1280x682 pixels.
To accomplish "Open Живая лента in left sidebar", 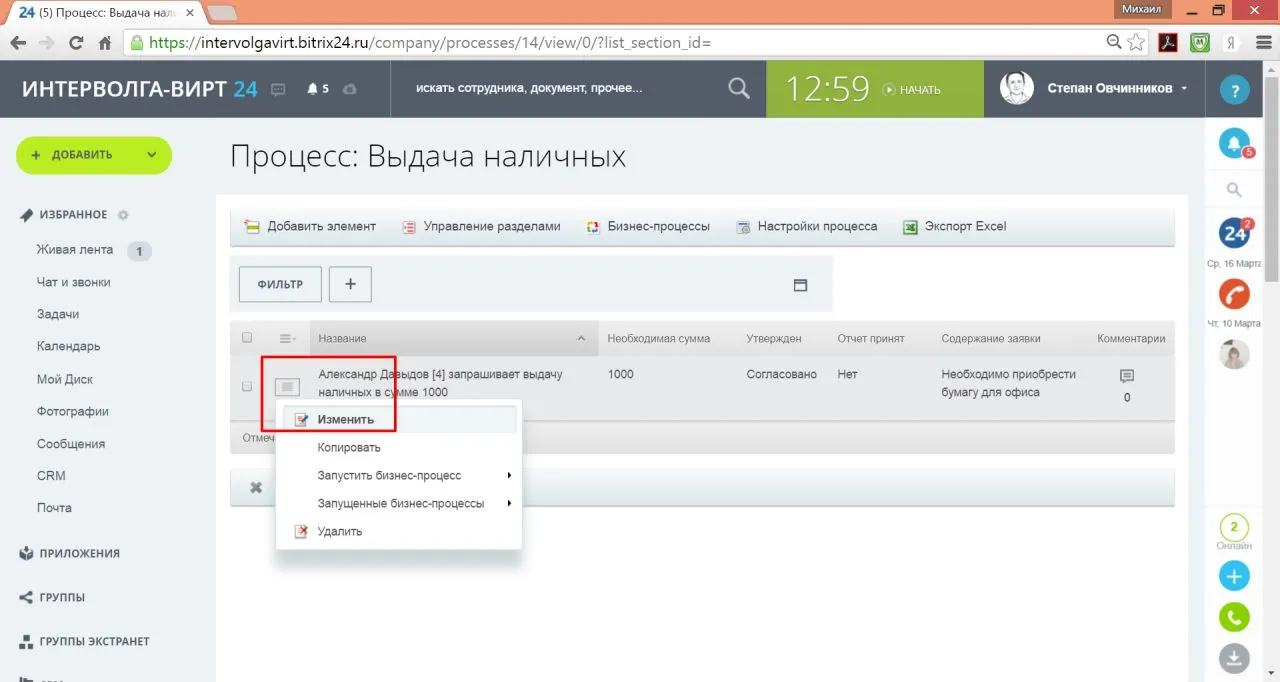I will pos(75,250).
